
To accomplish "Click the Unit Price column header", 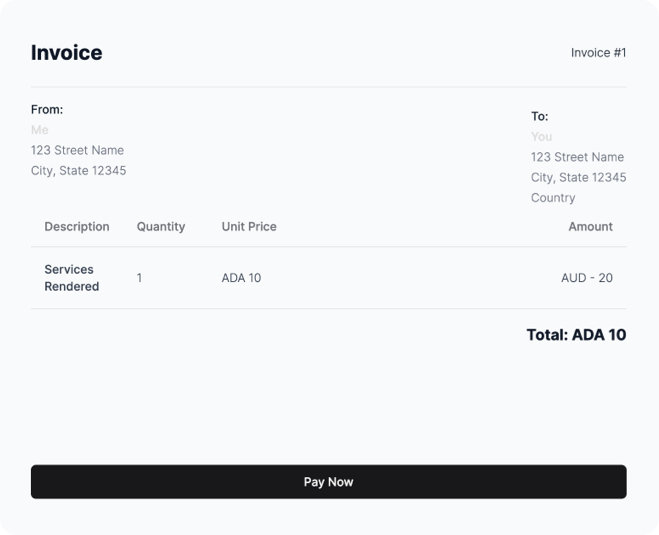I will click(x=249, y=227).
